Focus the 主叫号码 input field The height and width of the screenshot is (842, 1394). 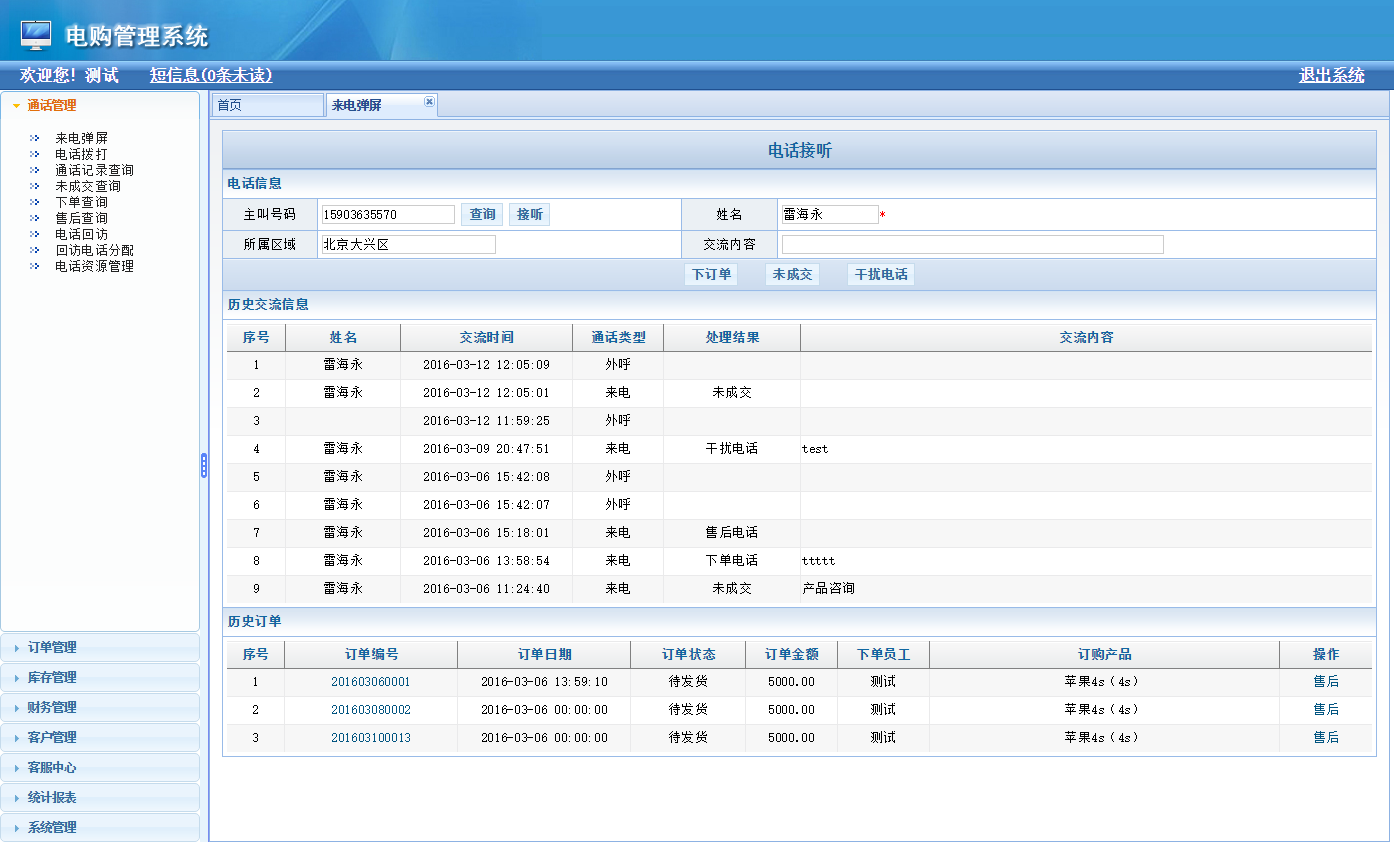pyautogui.click(x=388, y=214)
